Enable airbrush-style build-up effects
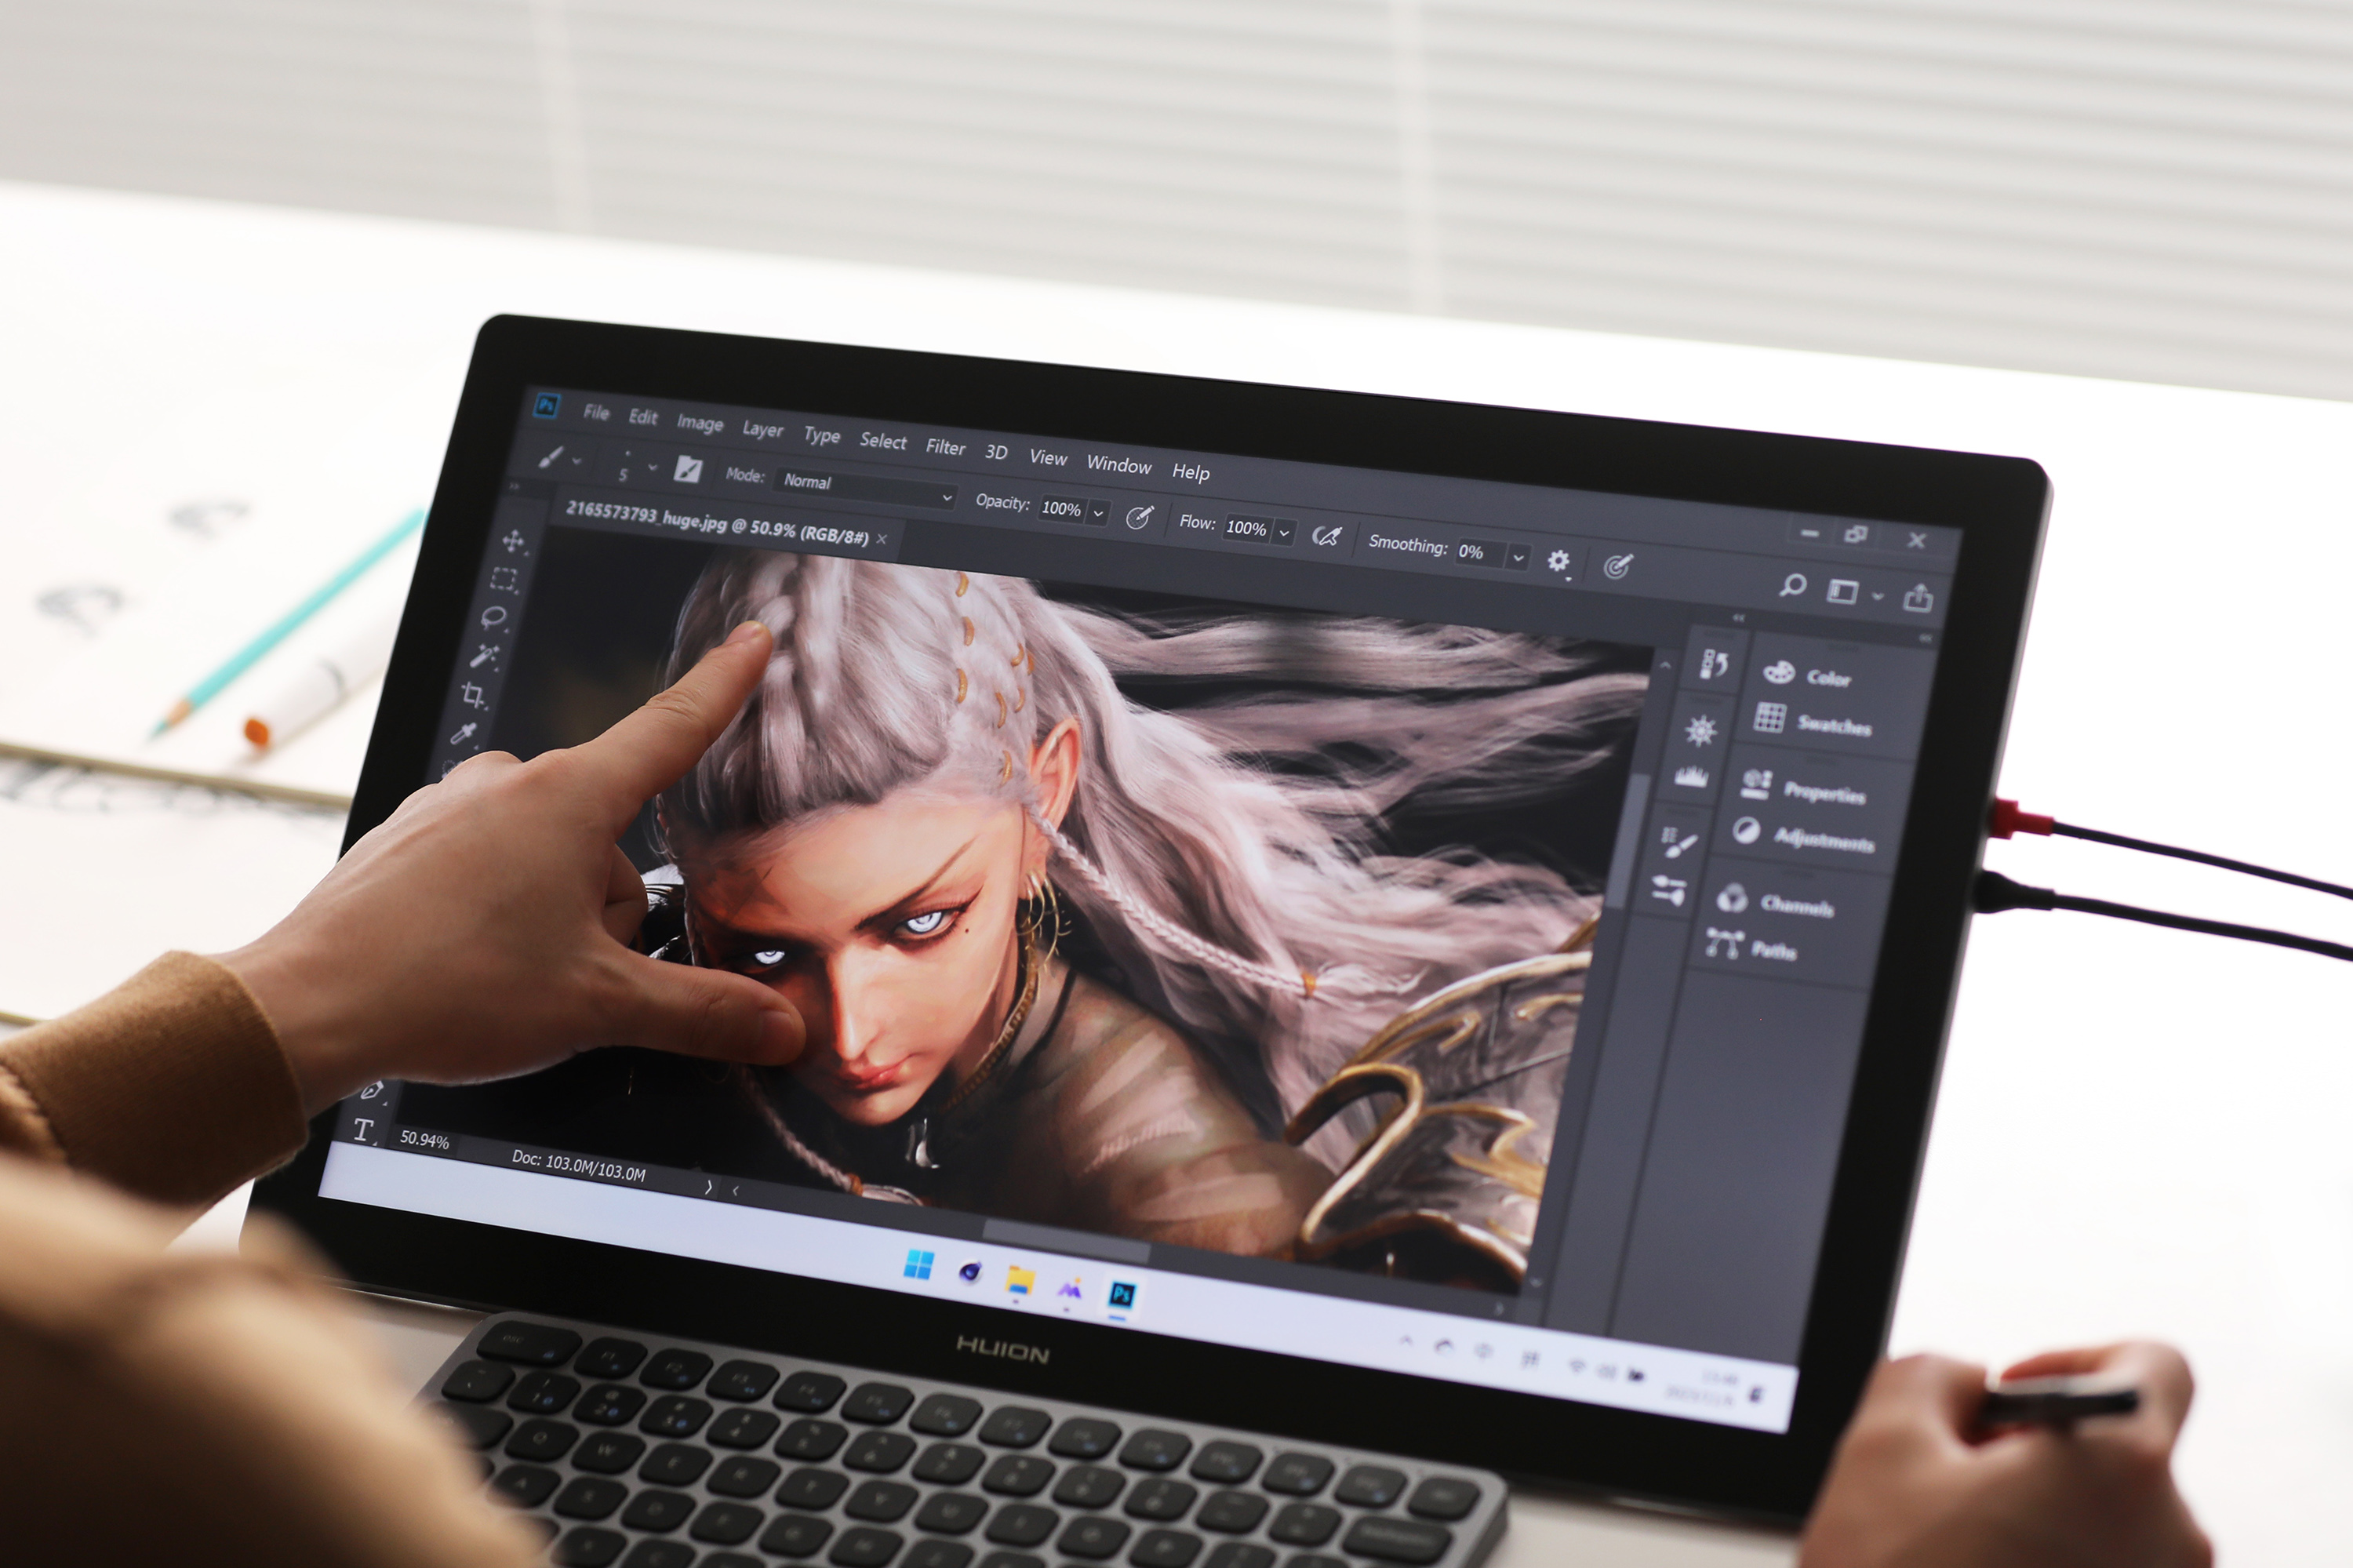Viewport: 2353px width, 1568px height. coord(1326,536)
